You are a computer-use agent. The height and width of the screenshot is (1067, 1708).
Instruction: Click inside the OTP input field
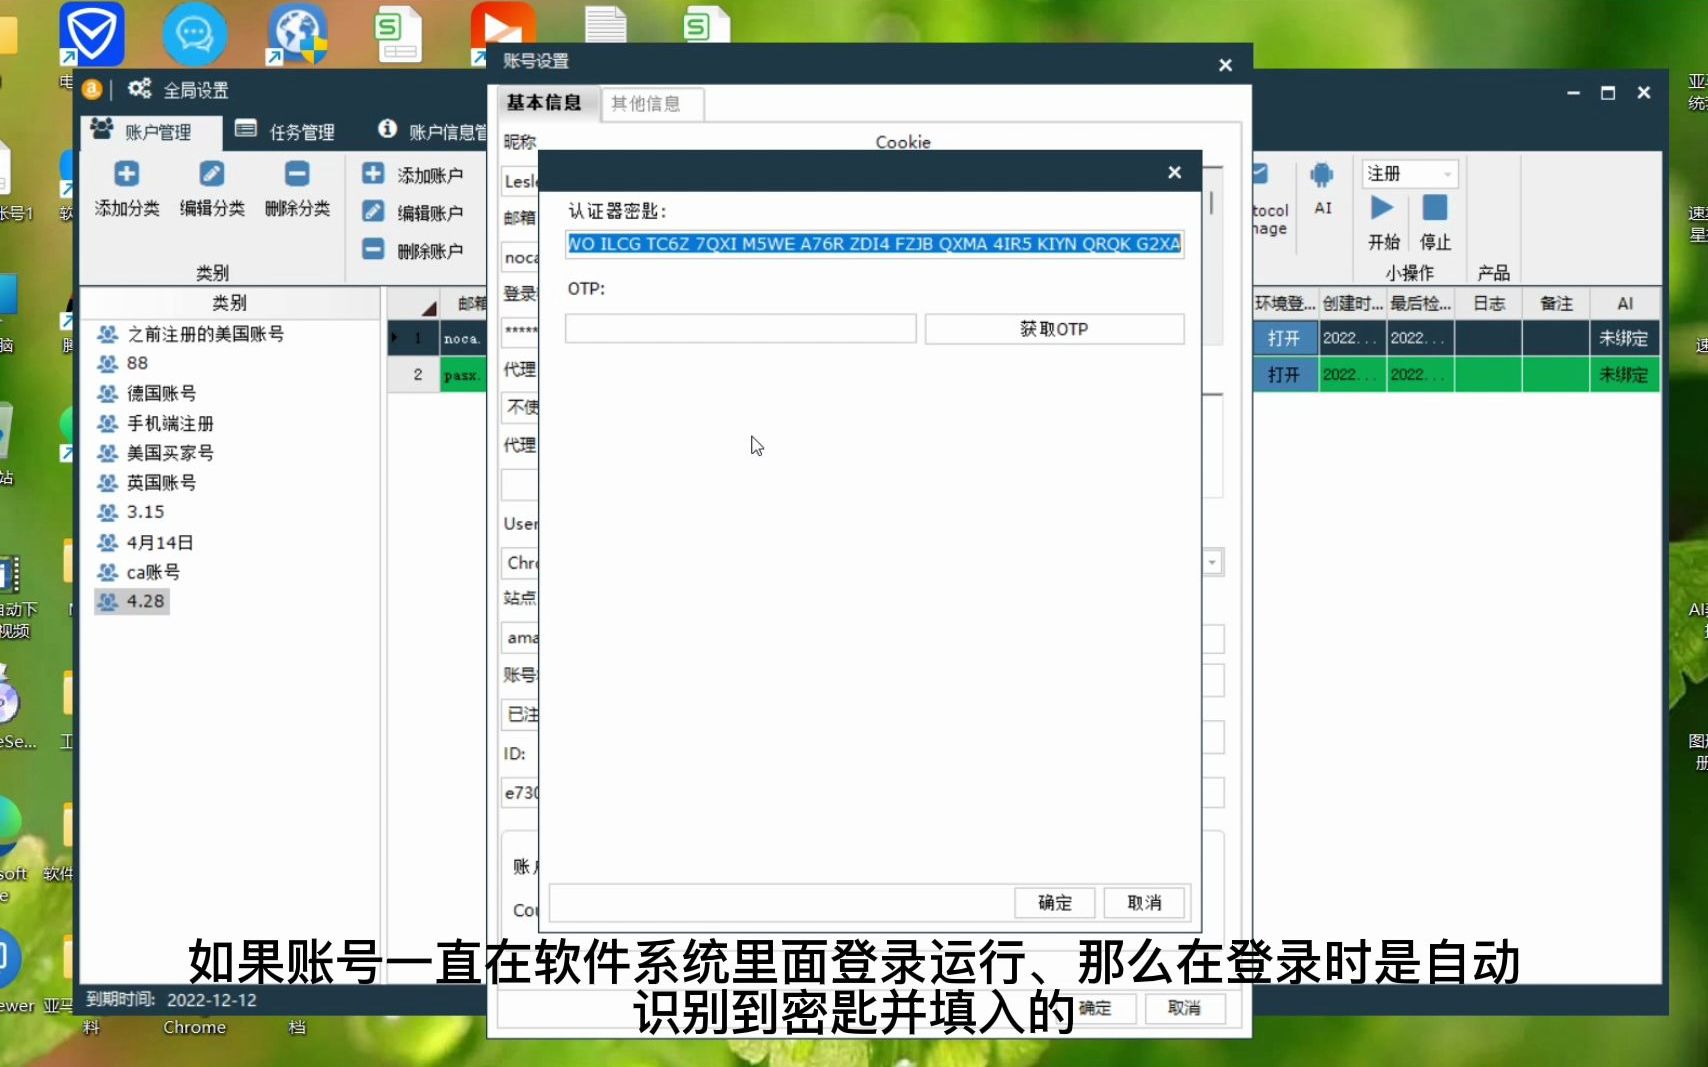pyautogui.click(x=740, y=328)
